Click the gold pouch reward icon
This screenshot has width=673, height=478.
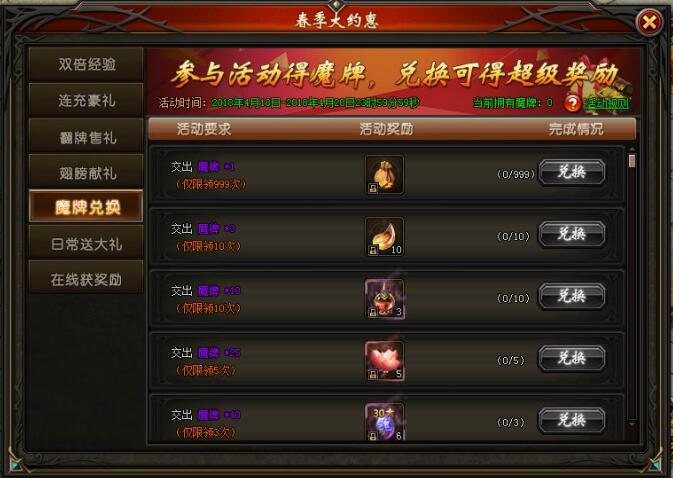pos(384,175)
